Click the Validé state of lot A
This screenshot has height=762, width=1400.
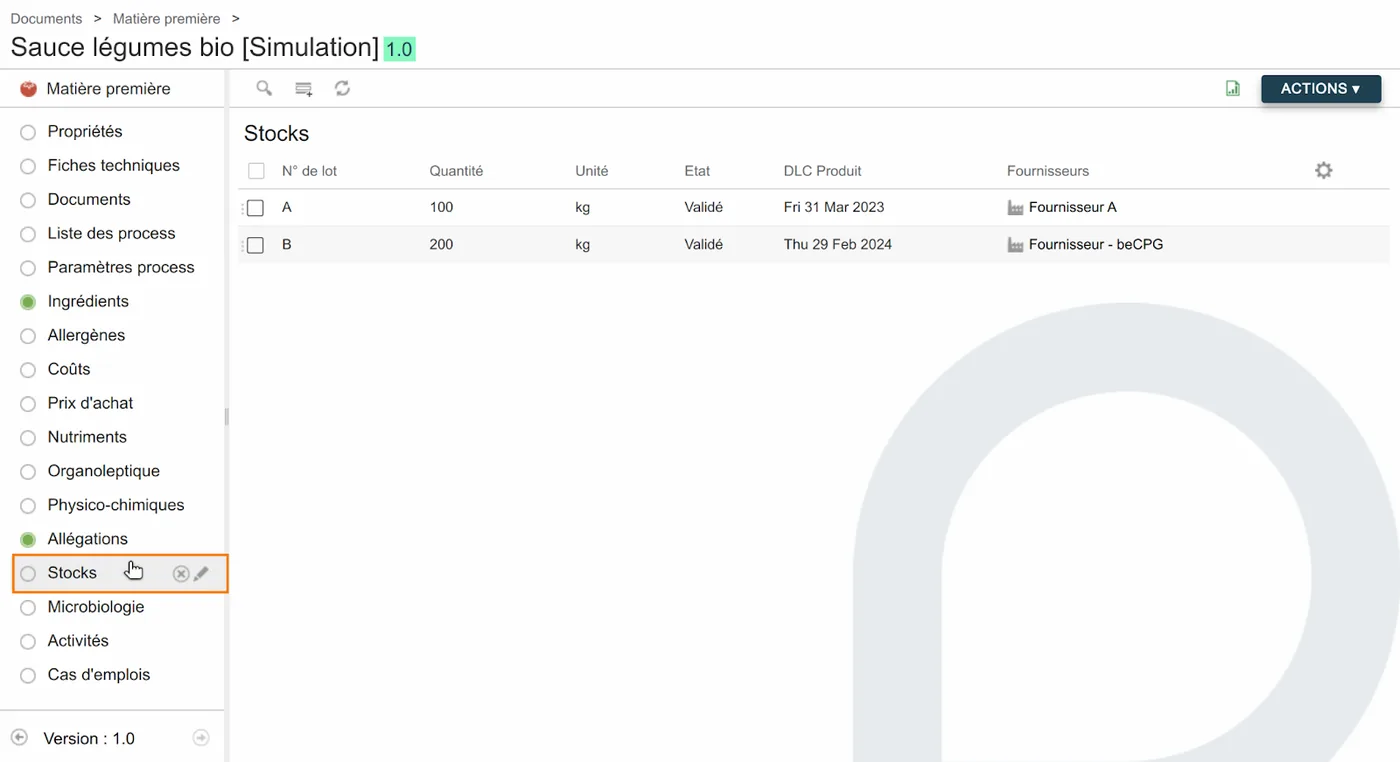click(x=703, y=207)
